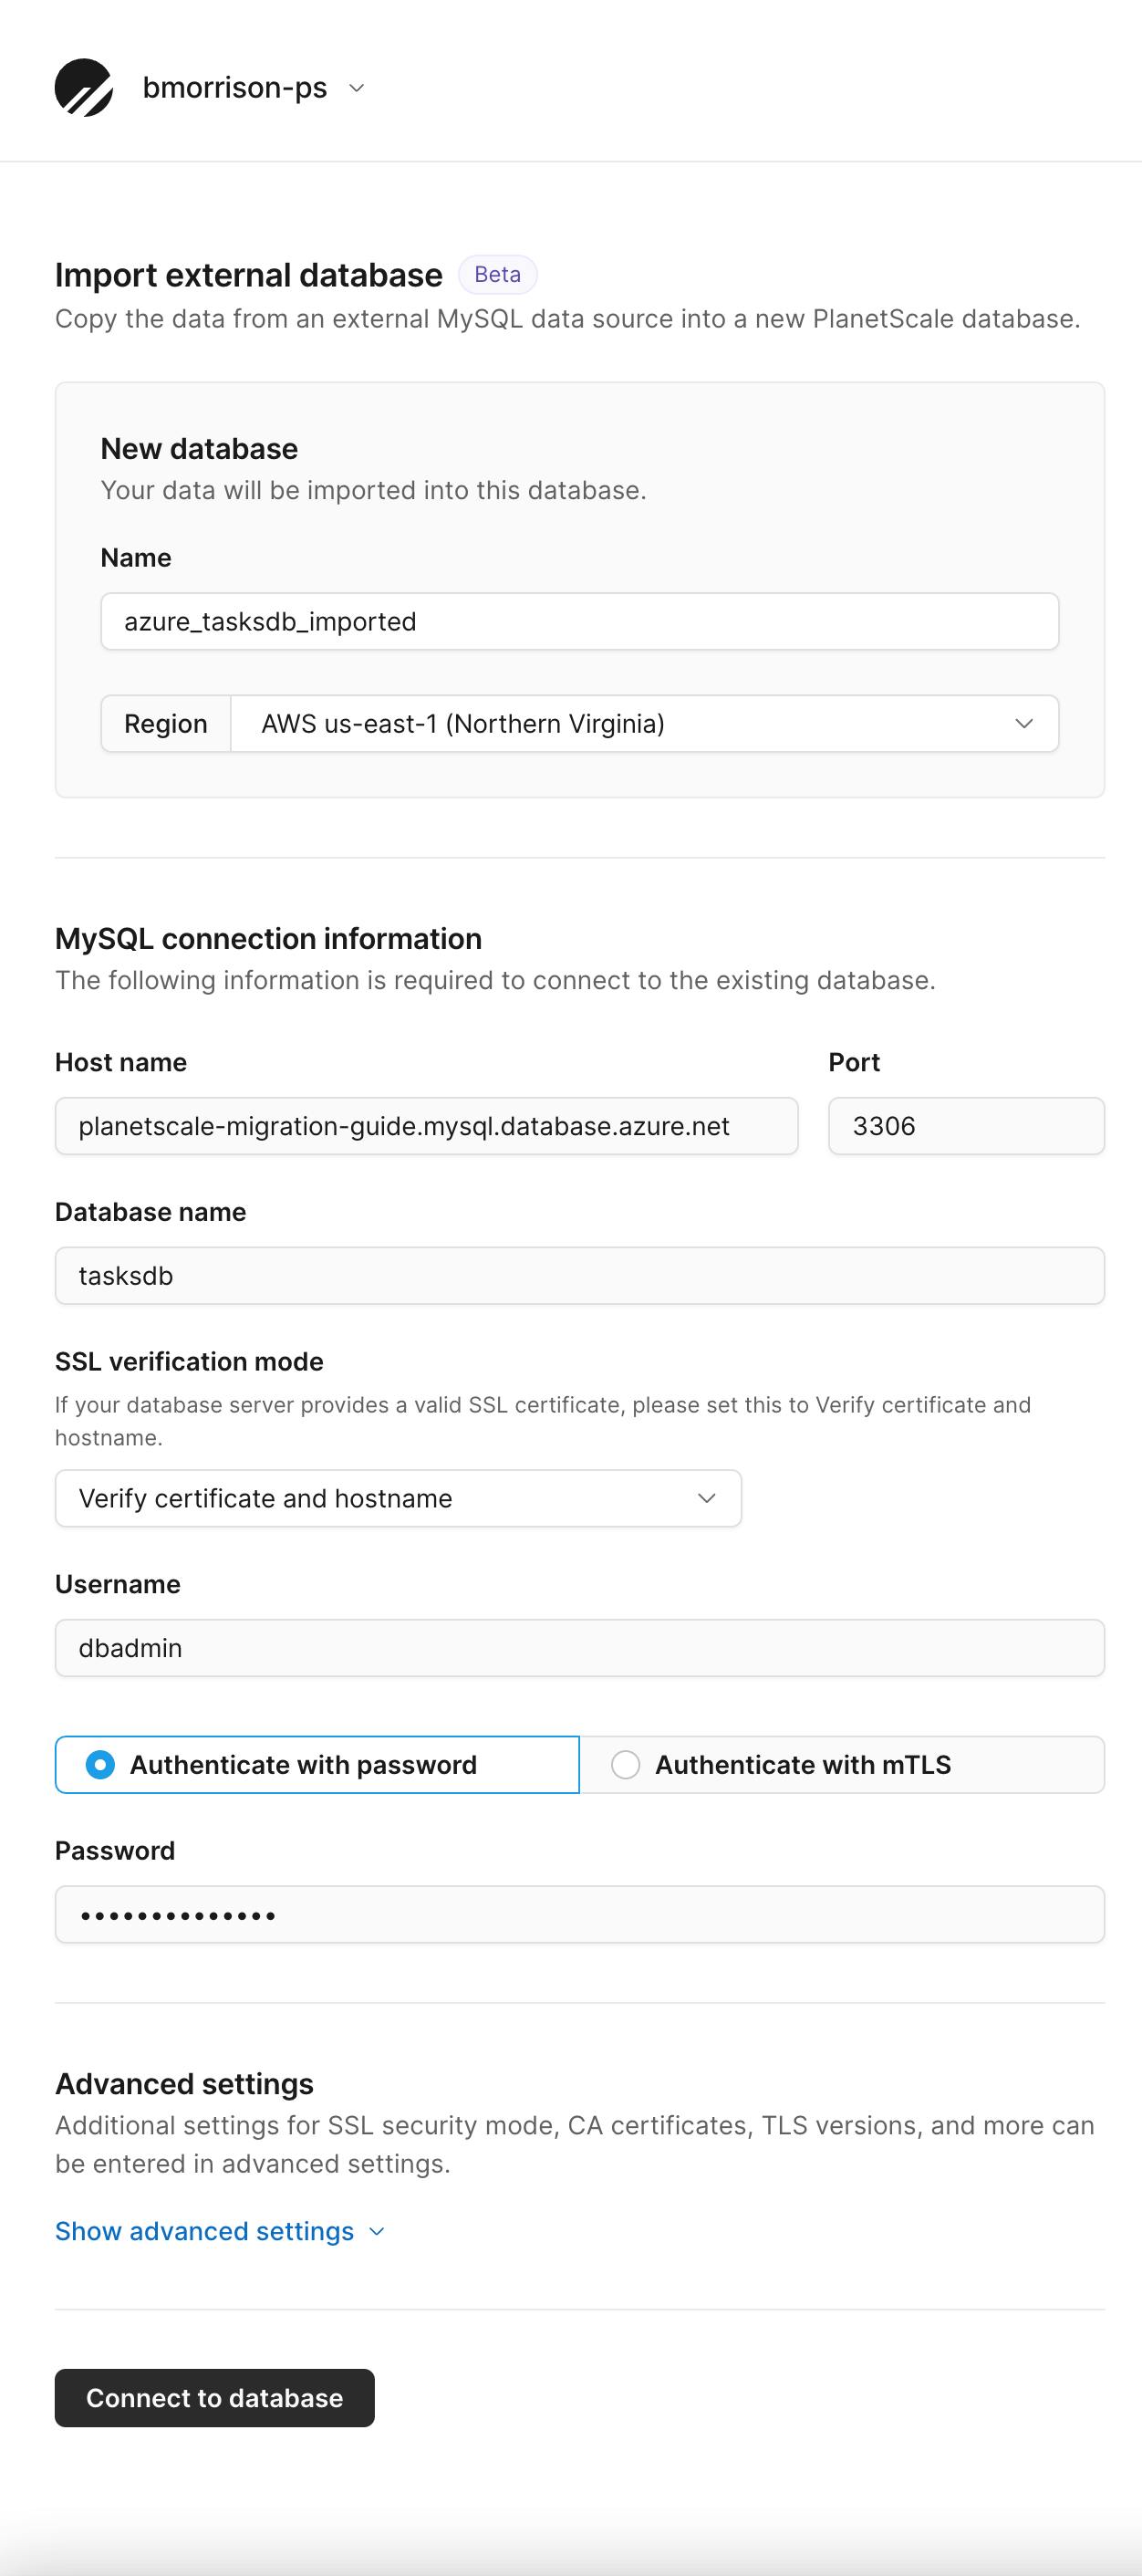Image resolution: width=1142 pixels, height=2576 pixels.
Task: Open the SSL verification mode dropdown
Action: (x=398, y=1498)
